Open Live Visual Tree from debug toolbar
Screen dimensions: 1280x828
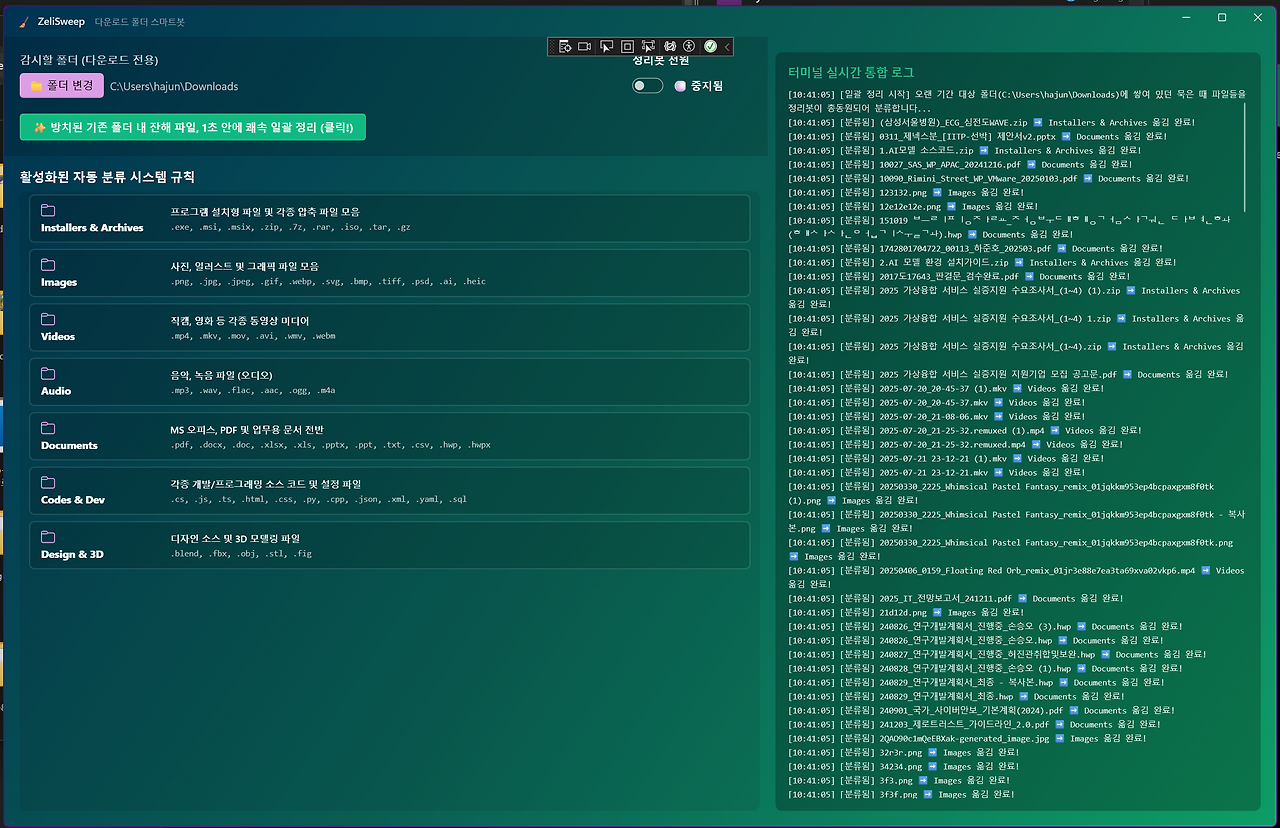pyautogui.click(x=565, y=46)
